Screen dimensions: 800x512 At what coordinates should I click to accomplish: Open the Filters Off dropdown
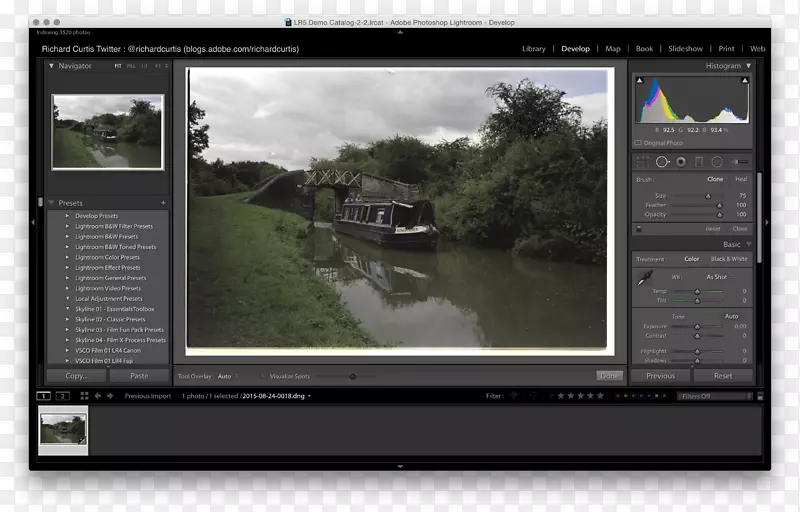pos(715,396)
